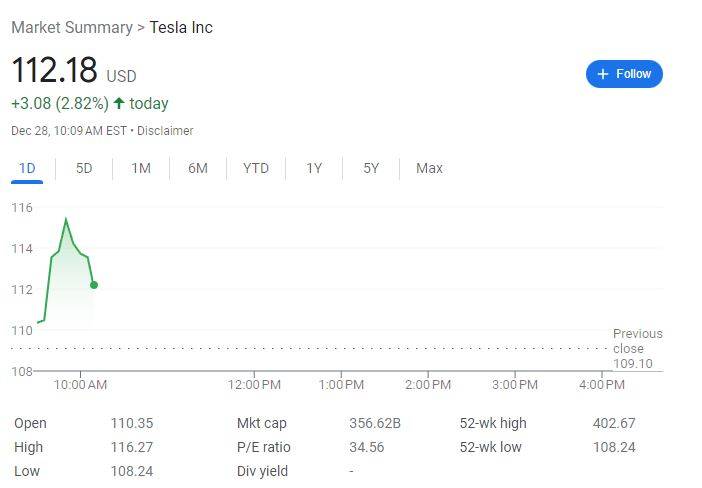The image size is (702, 488).
Task: Click the plus icon in Follow button
Action: coord(603,74)
